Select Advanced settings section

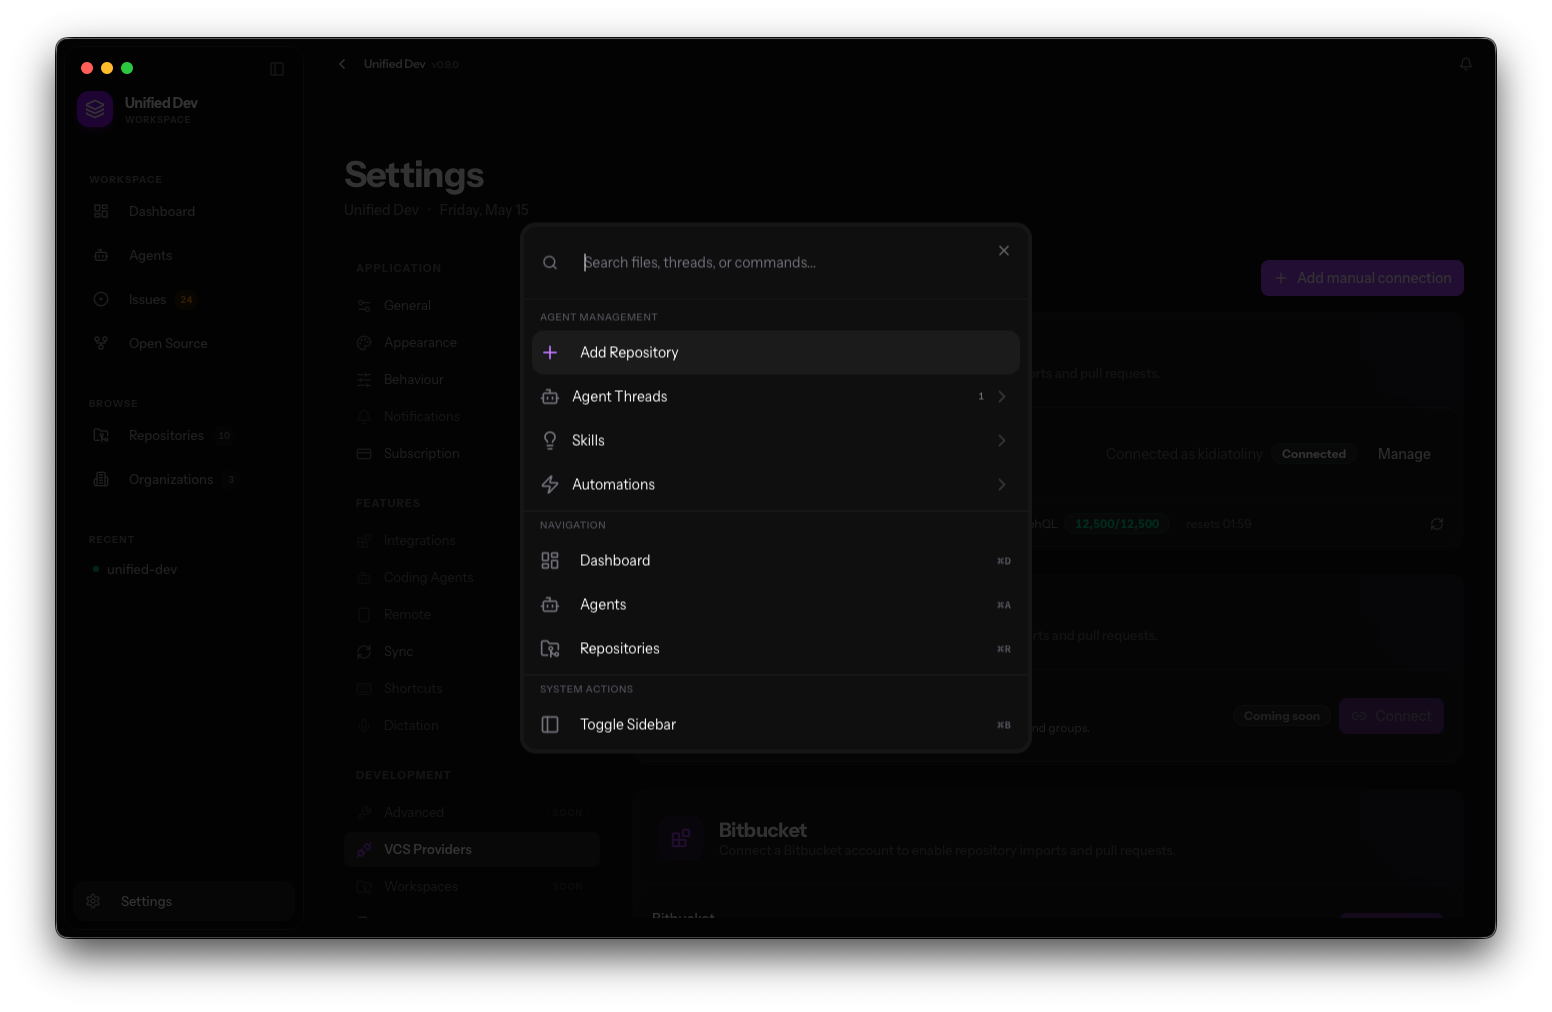[472, 813]
